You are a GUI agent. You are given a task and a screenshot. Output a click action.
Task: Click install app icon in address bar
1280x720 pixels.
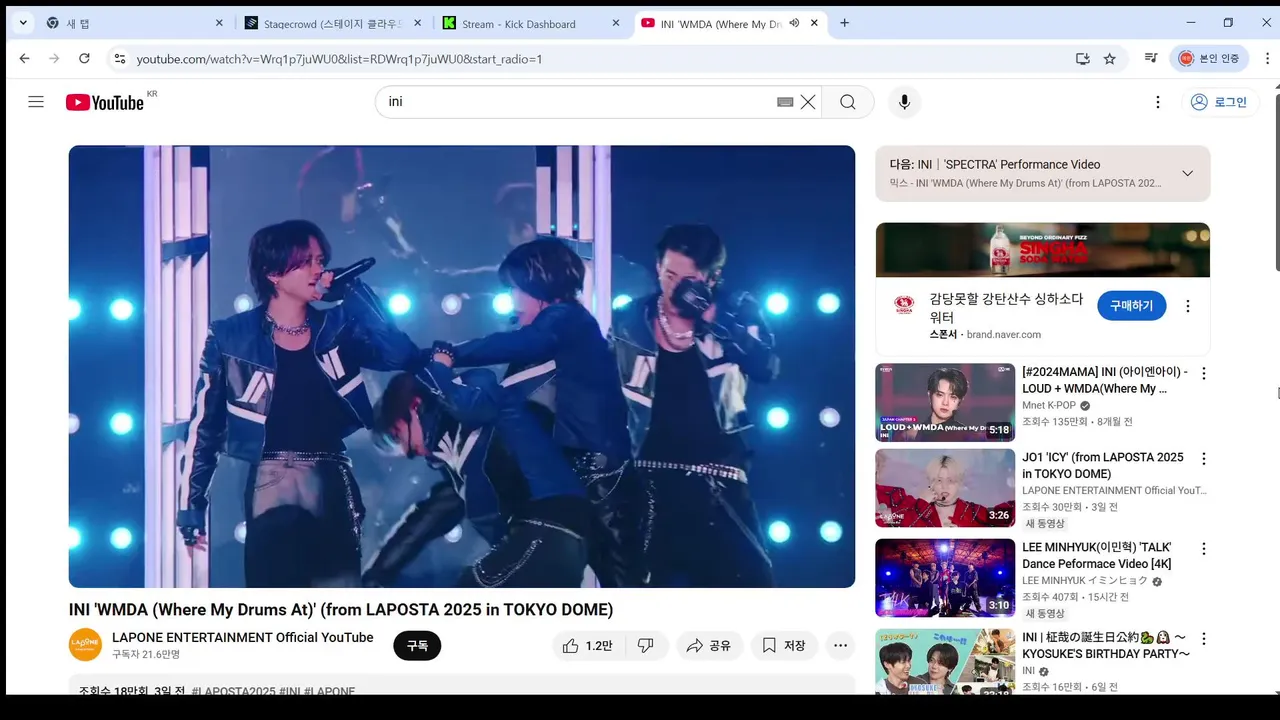point(1082,59)
